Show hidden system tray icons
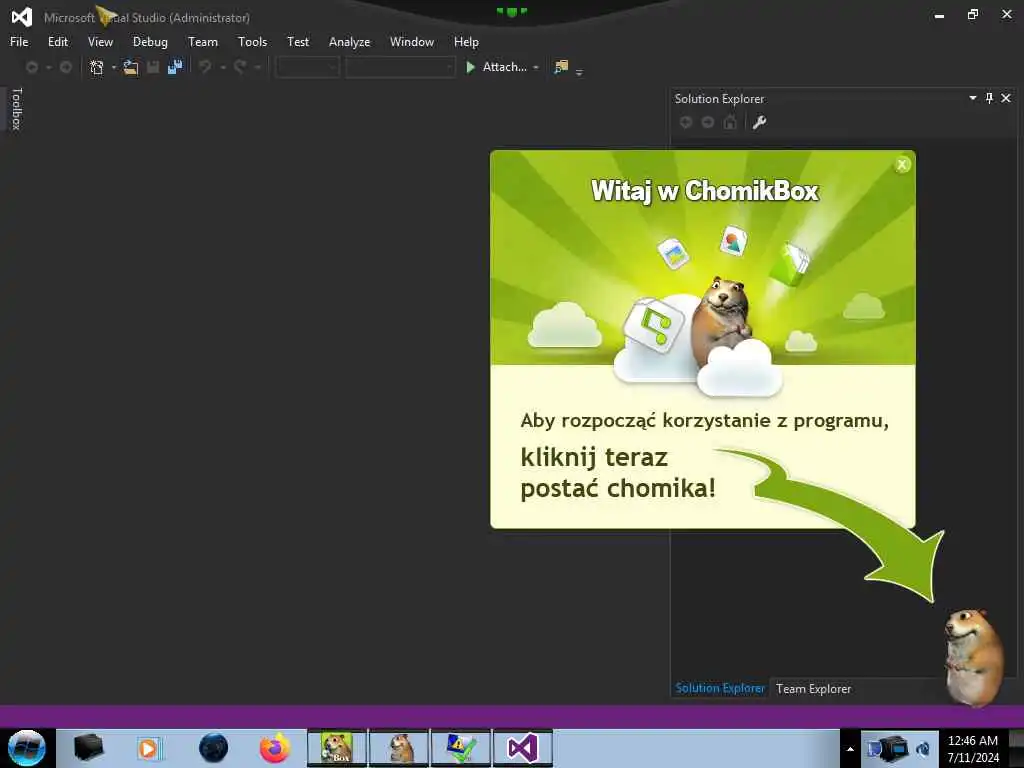The height and width of the screenshot is (768, 1024). 850,748
